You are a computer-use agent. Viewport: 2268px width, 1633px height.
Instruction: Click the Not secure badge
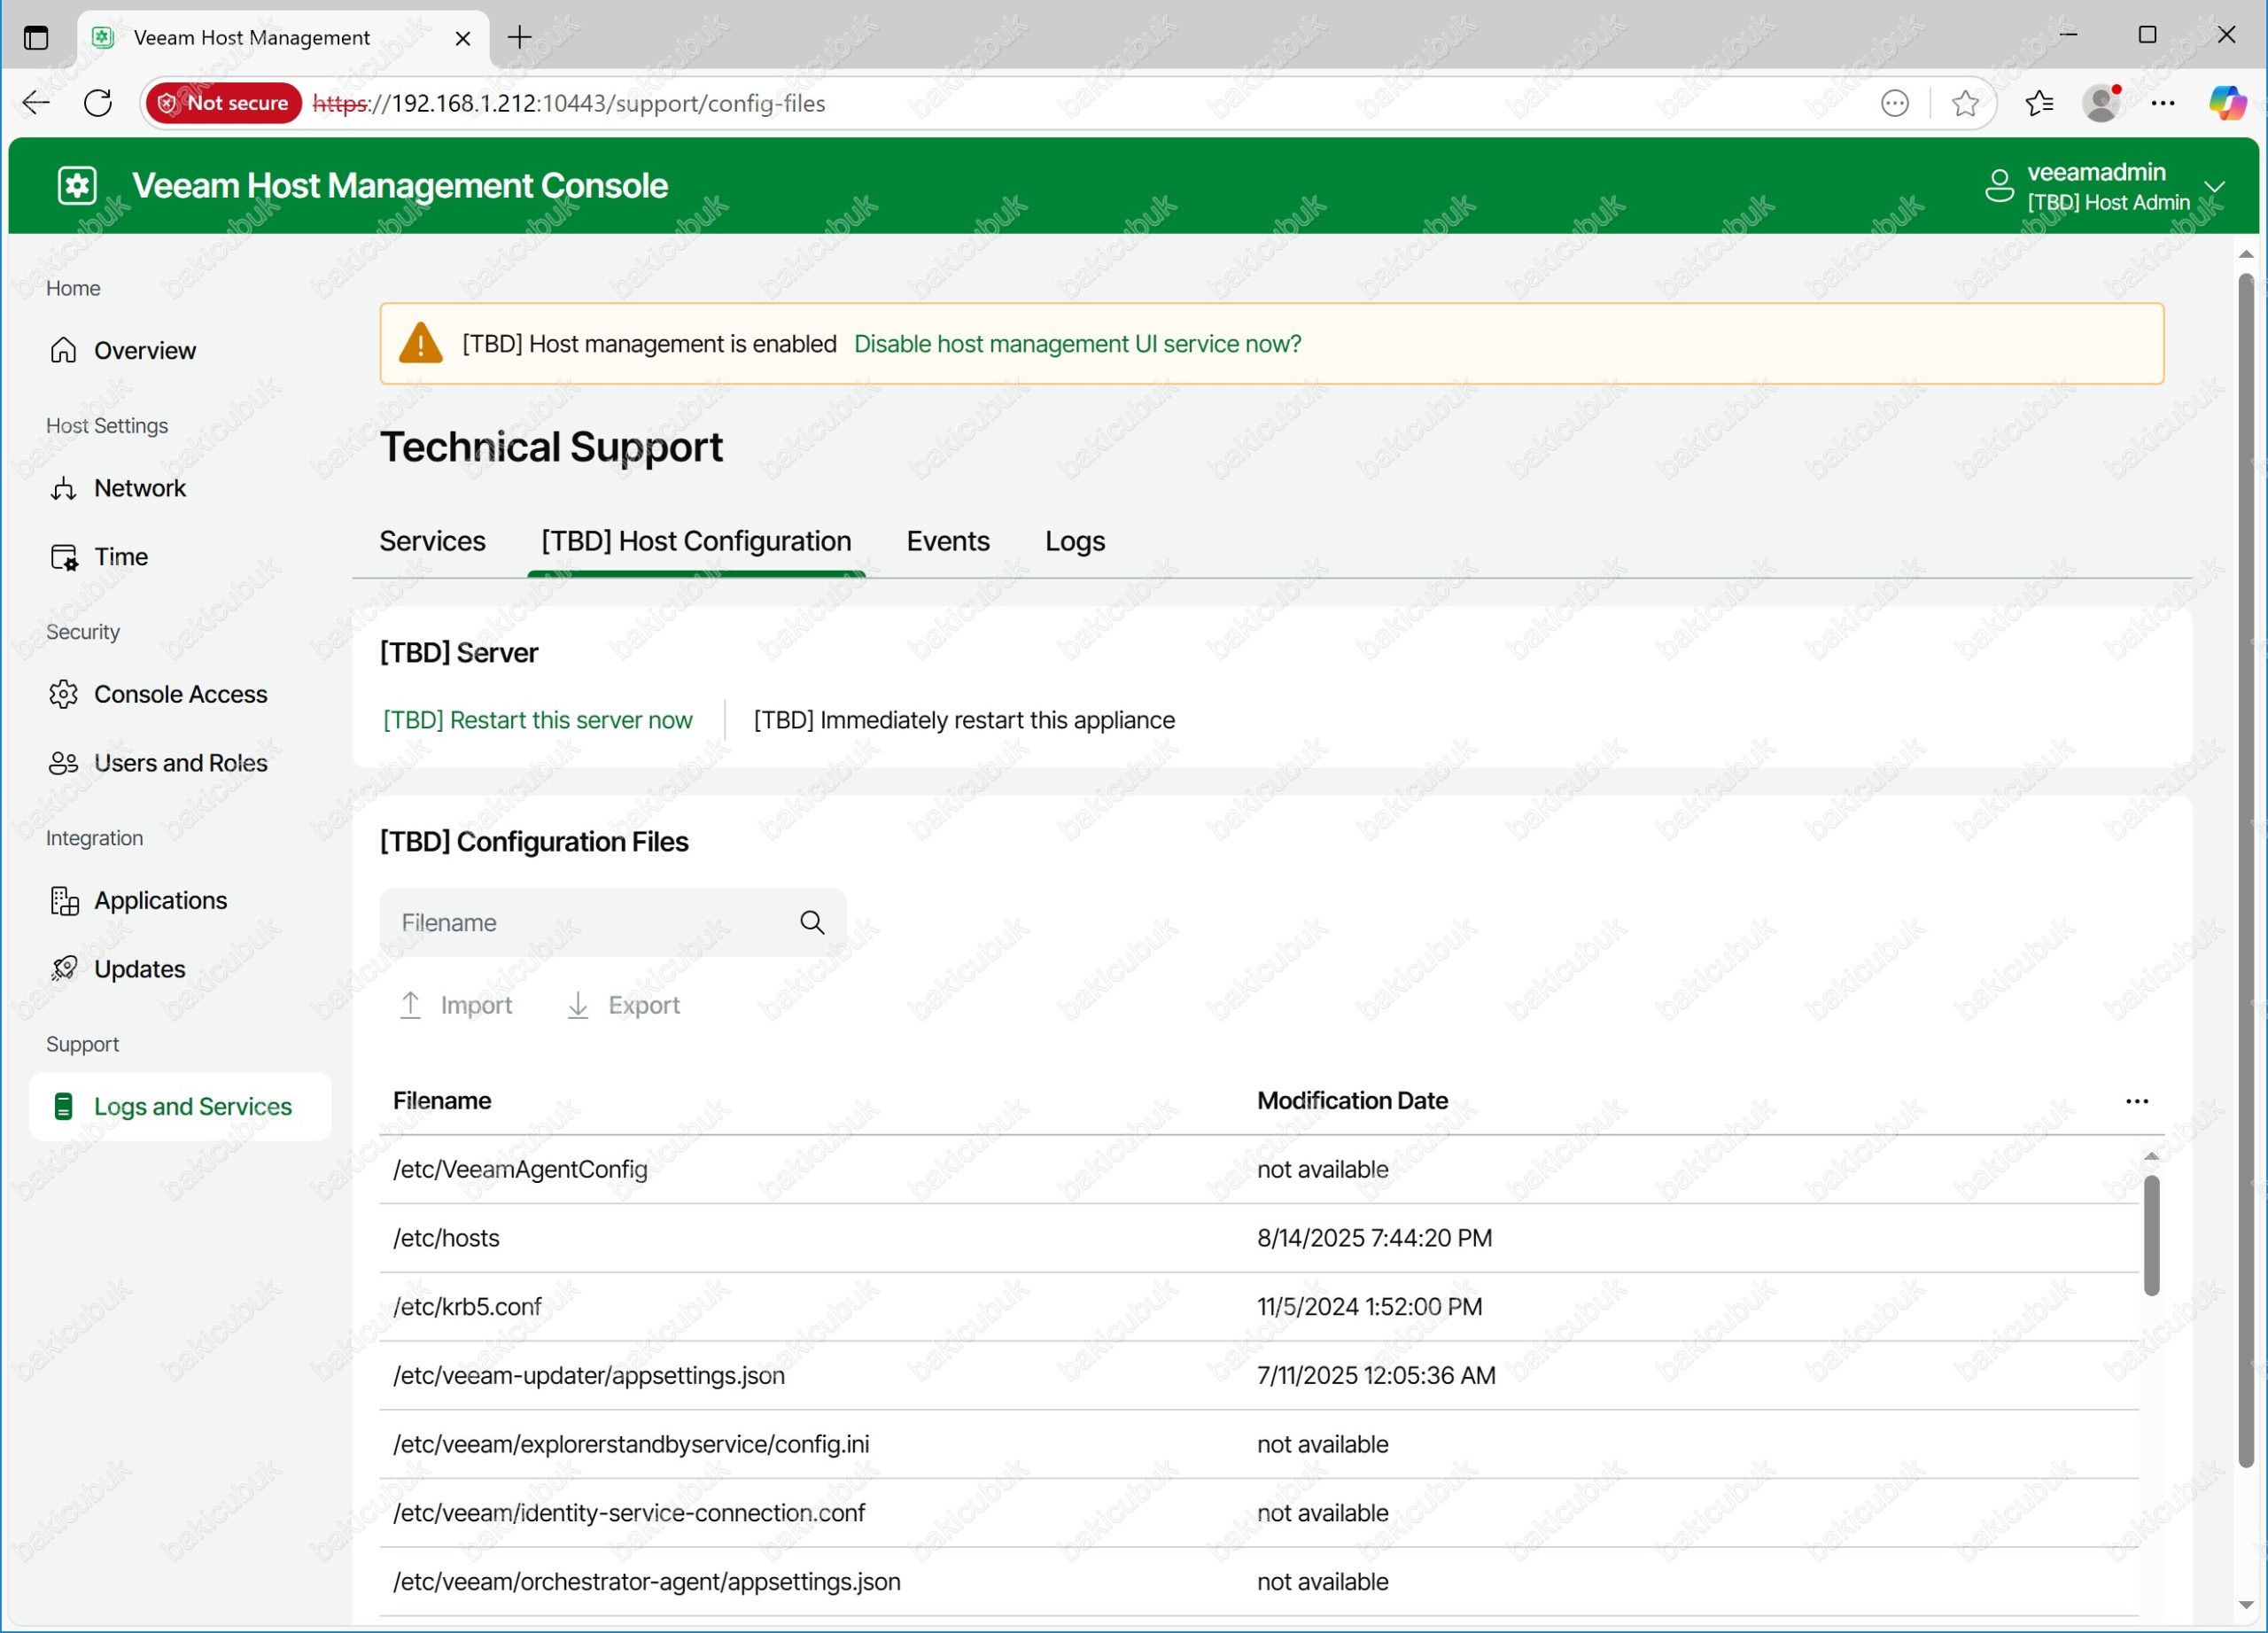tap(224, 102)
